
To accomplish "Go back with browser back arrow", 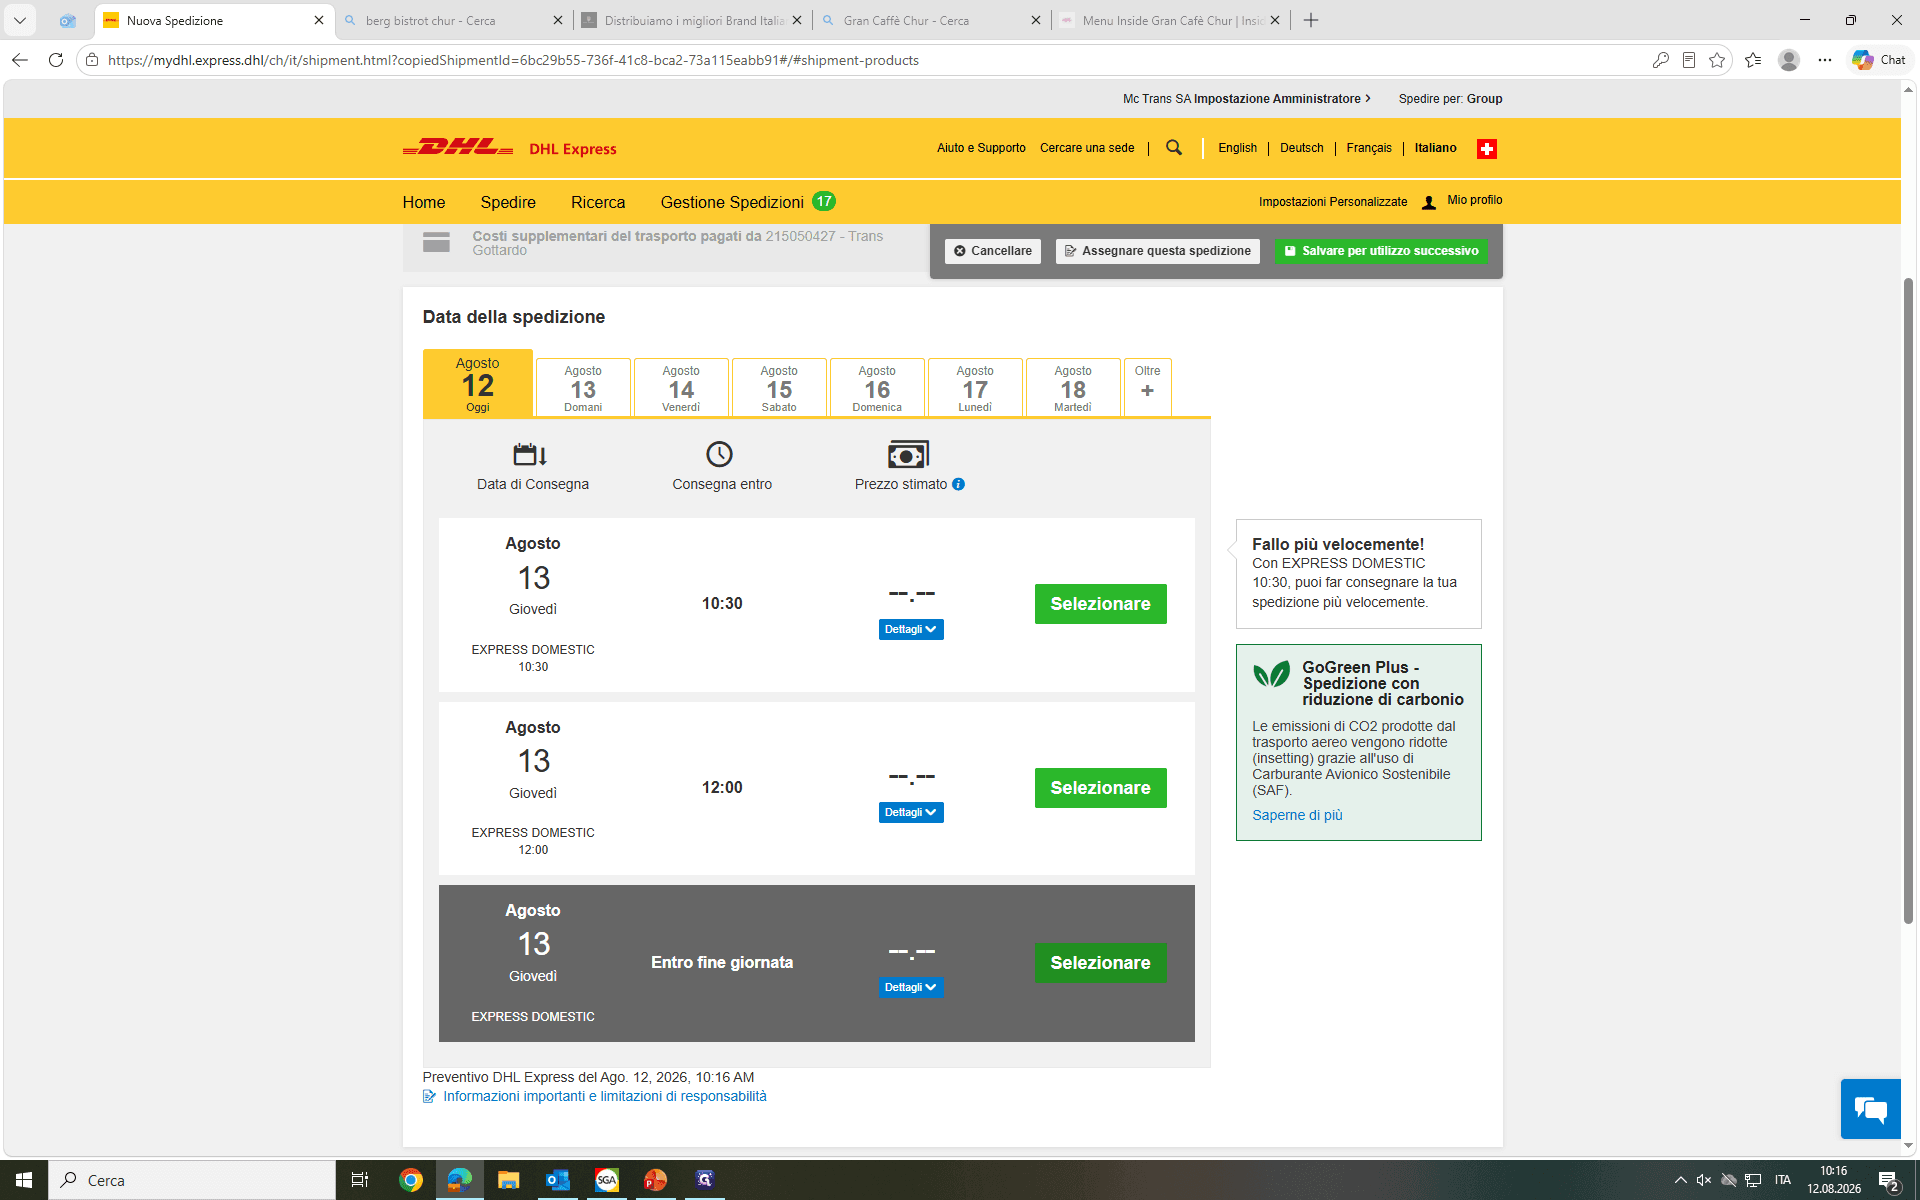I will (x=20, y=60).
